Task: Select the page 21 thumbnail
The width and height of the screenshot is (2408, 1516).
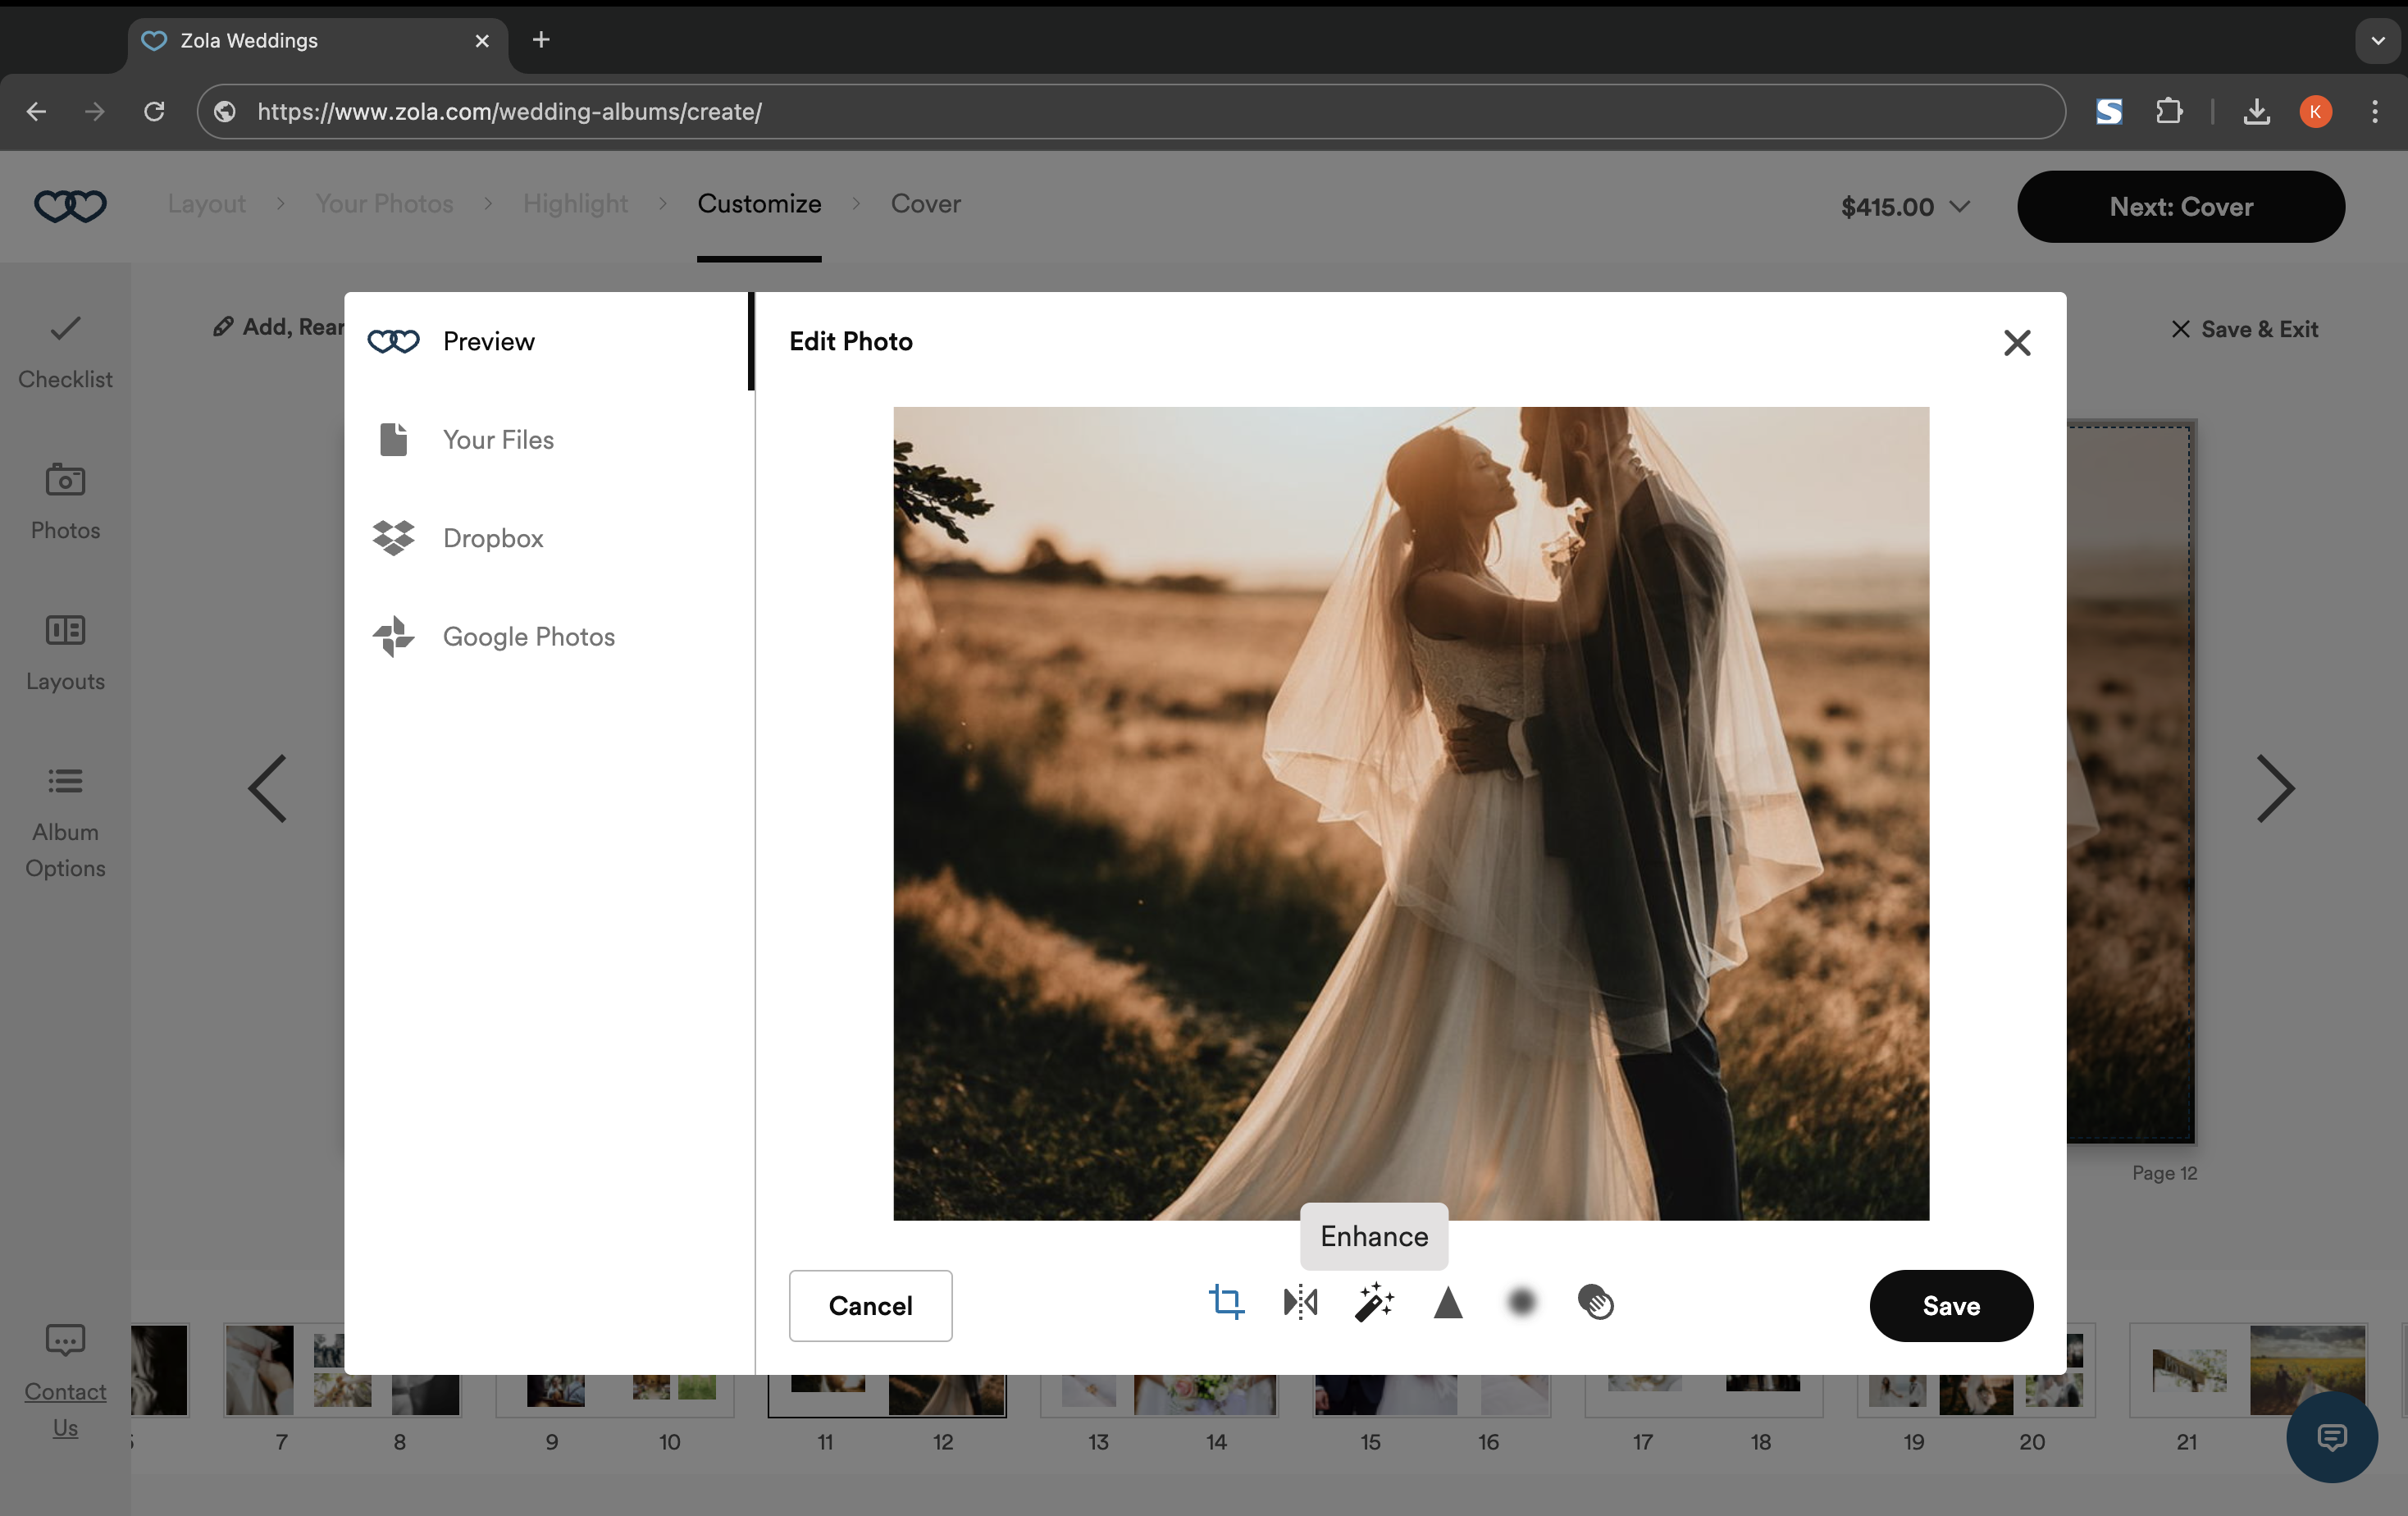Action: click(x=2188, y=1370)
